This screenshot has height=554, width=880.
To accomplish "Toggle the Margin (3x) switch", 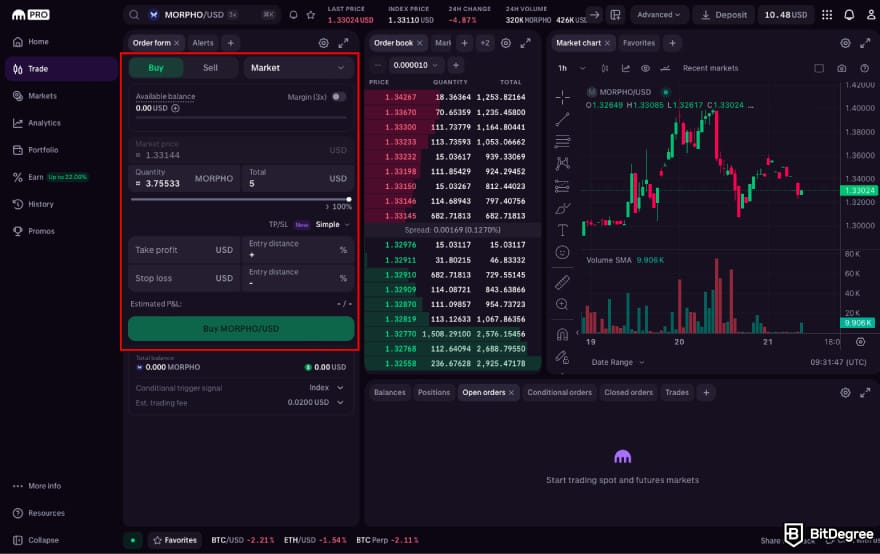I will point(338,97).
